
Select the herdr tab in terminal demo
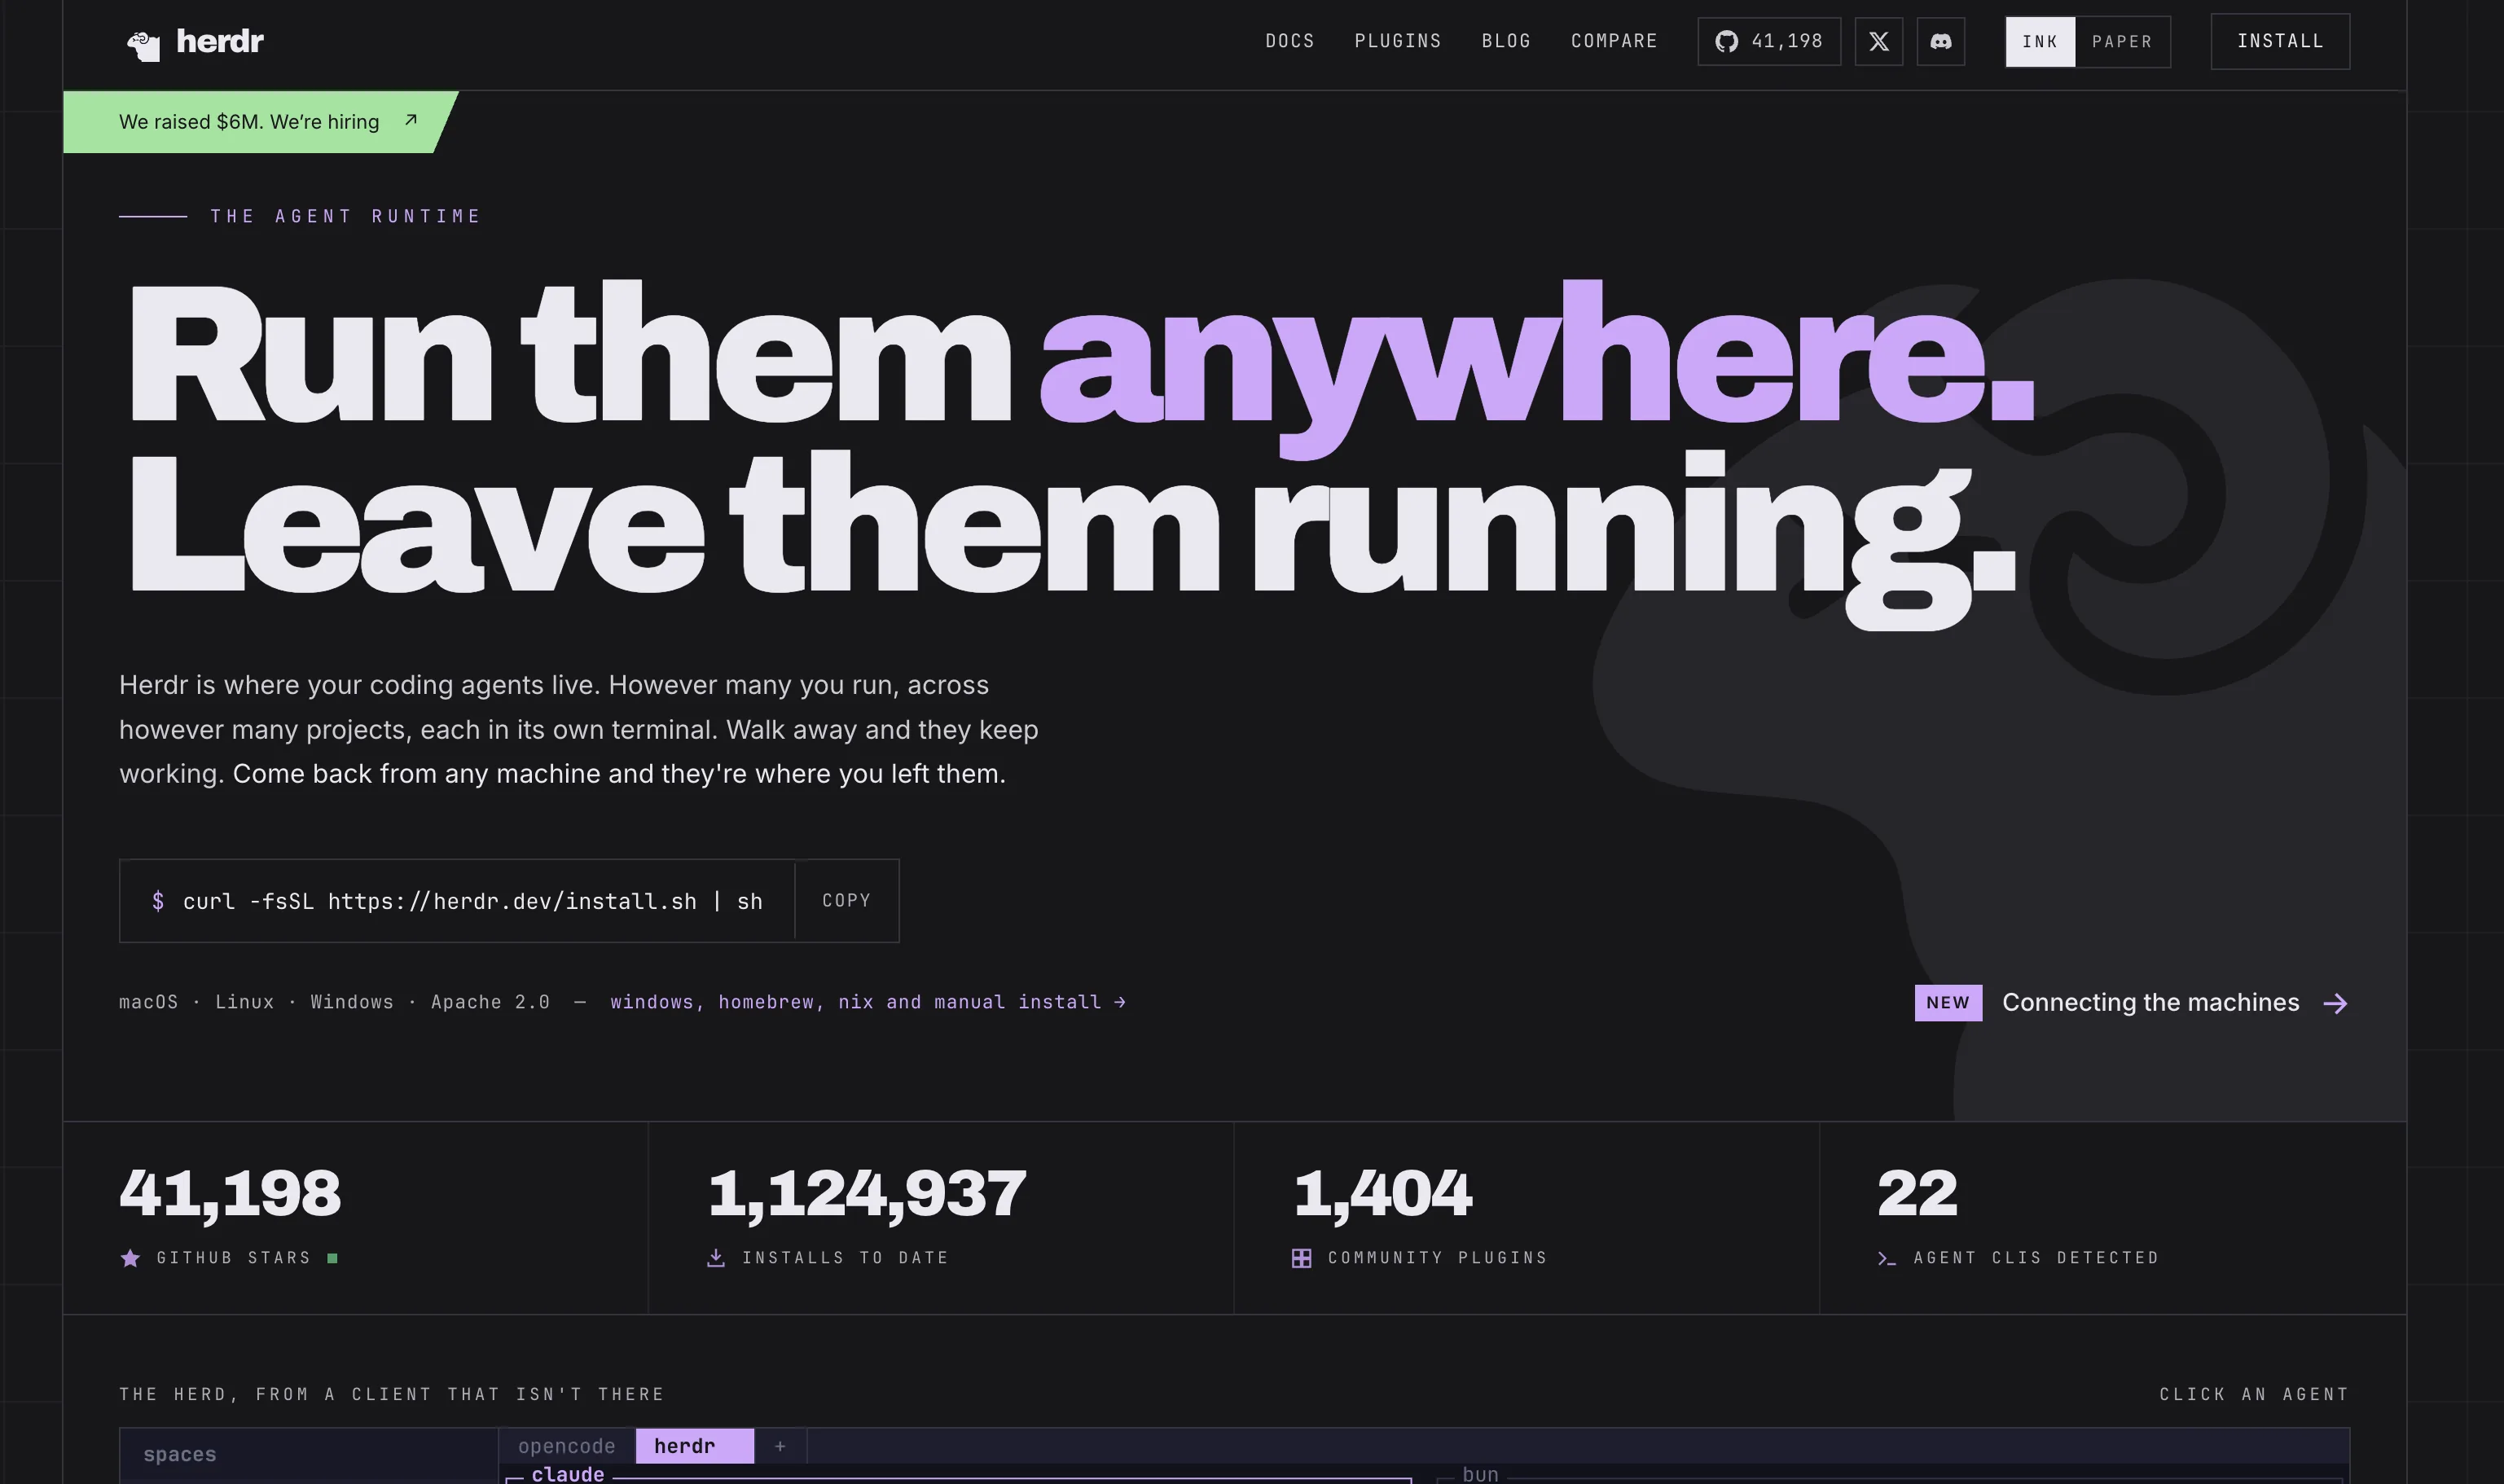[x=695, y=1446]
